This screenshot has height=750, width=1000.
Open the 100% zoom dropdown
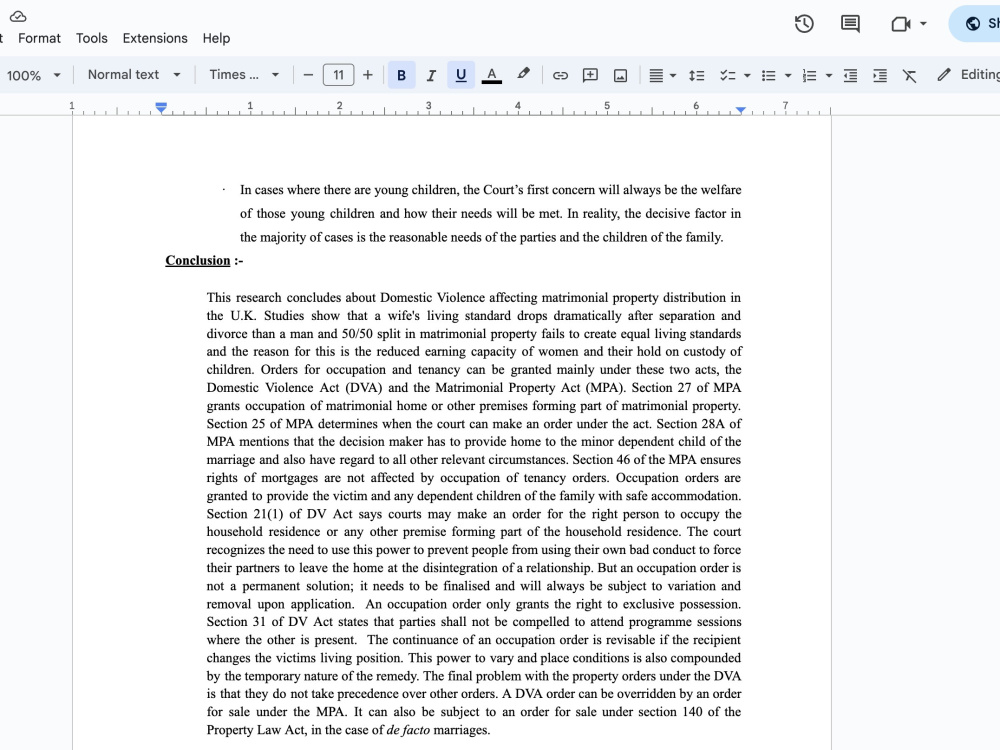tap(33, 75)
